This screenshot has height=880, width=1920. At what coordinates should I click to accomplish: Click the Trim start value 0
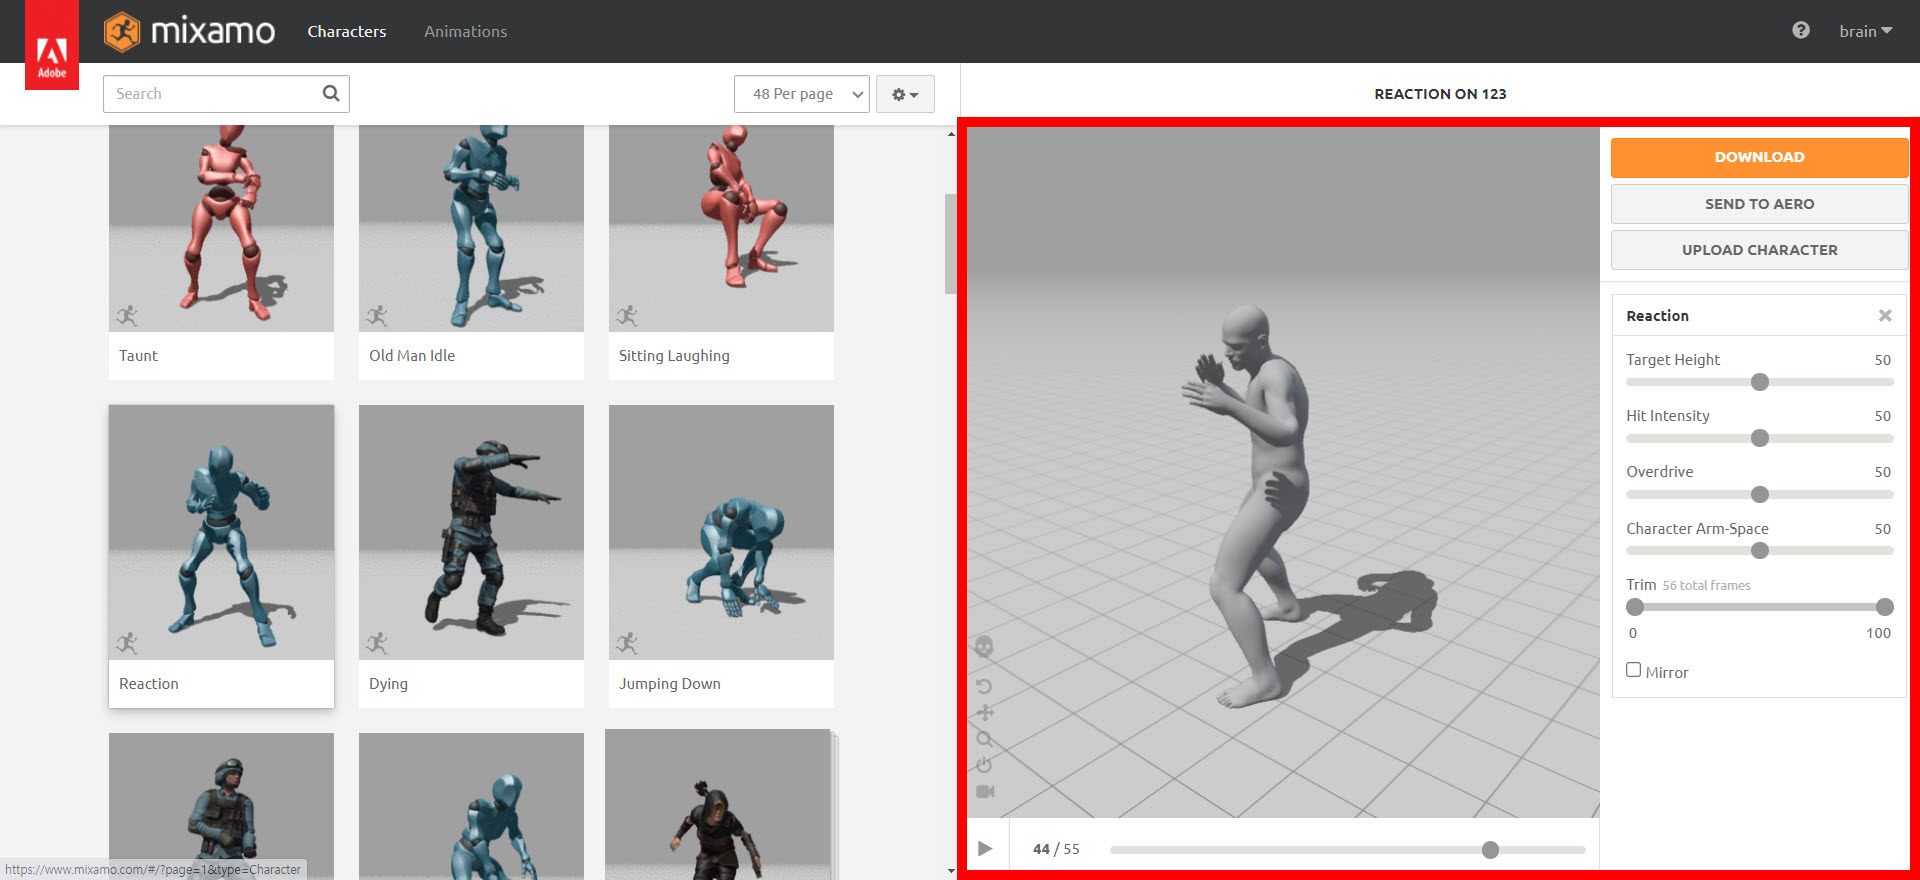point(1633,633)
